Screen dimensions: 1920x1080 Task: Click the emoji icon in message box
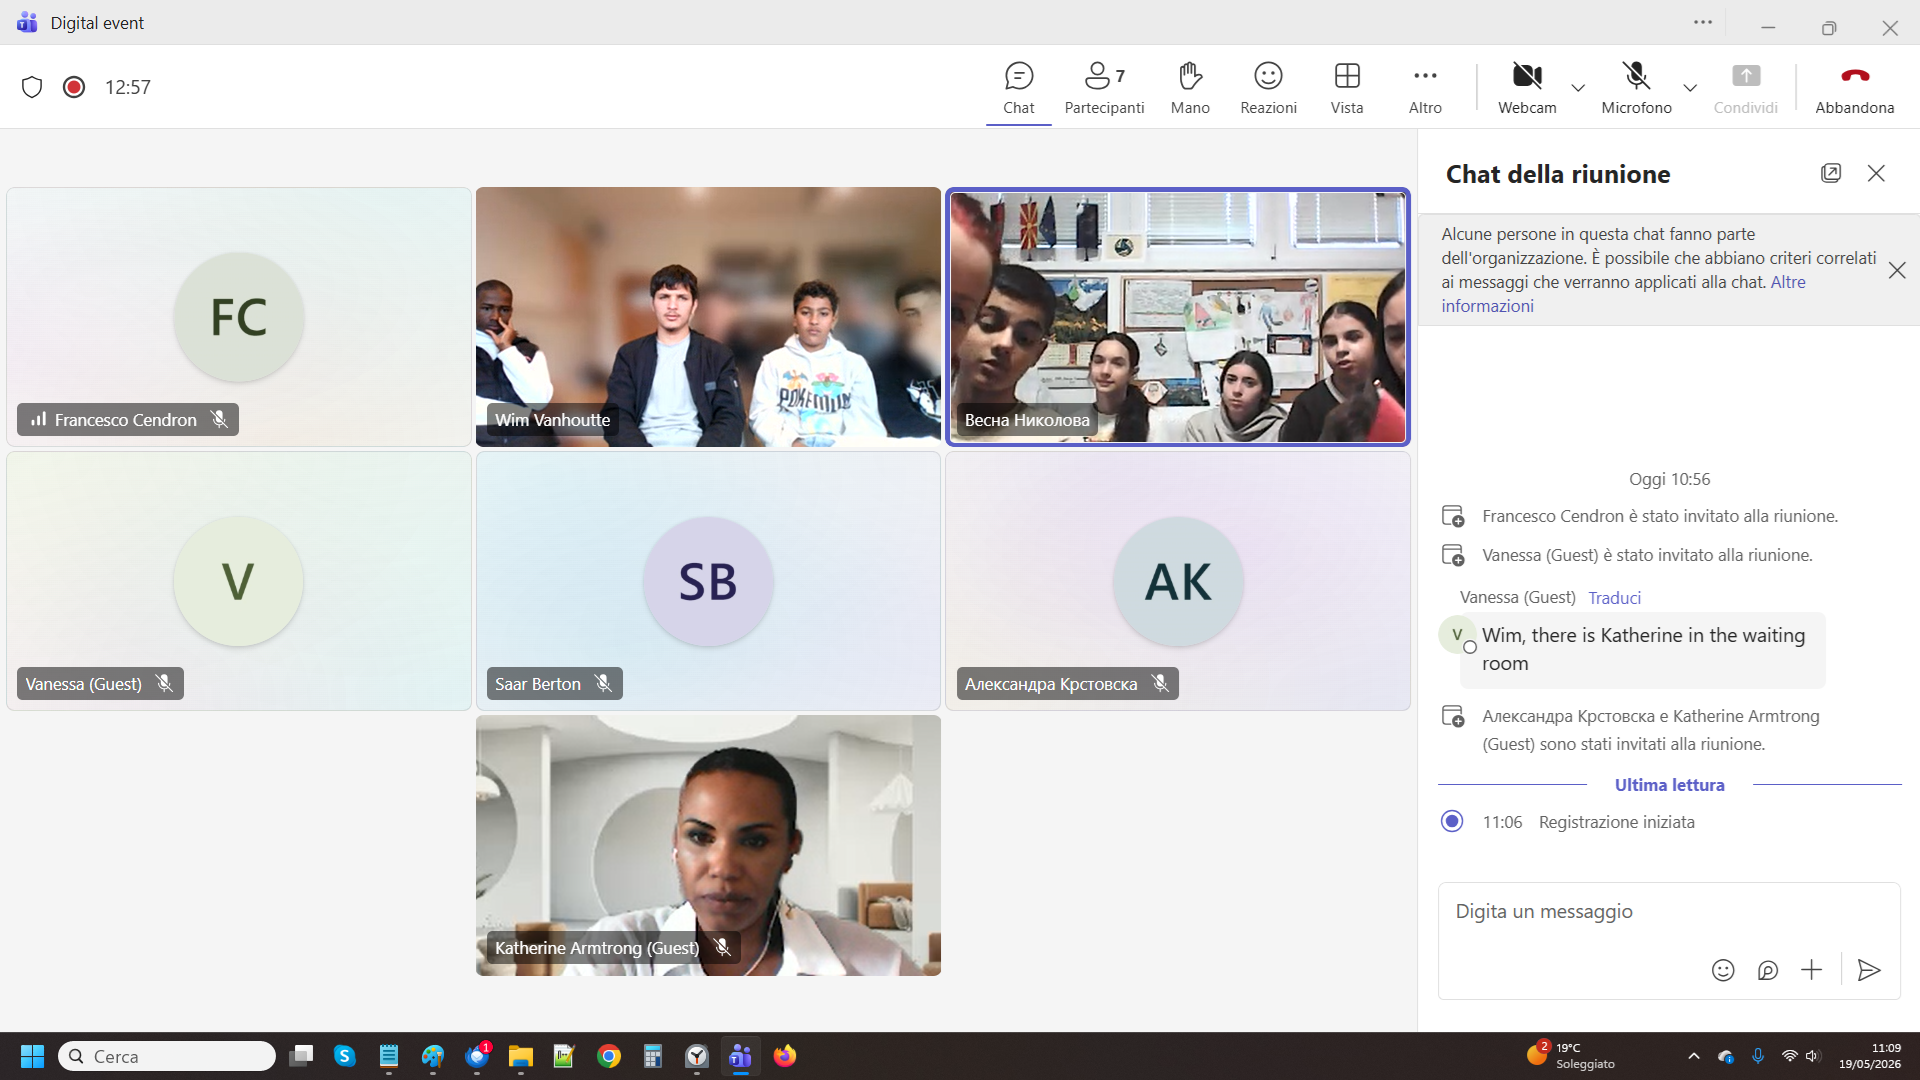(x=1722, y=970)
